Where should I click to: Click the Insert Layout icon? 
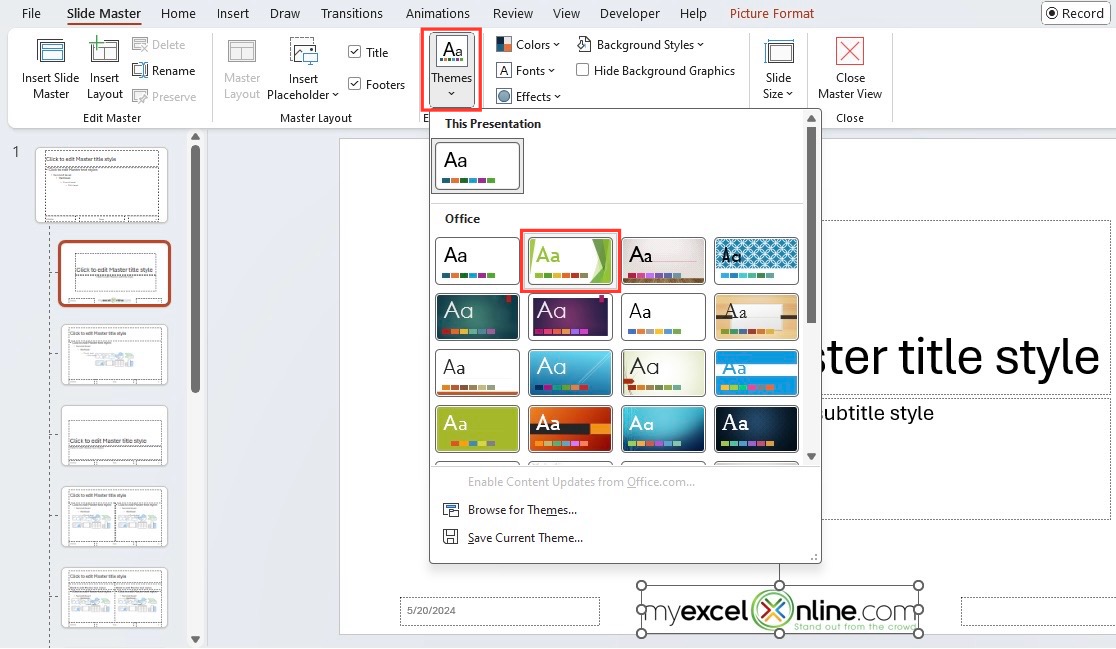(104, 51)
